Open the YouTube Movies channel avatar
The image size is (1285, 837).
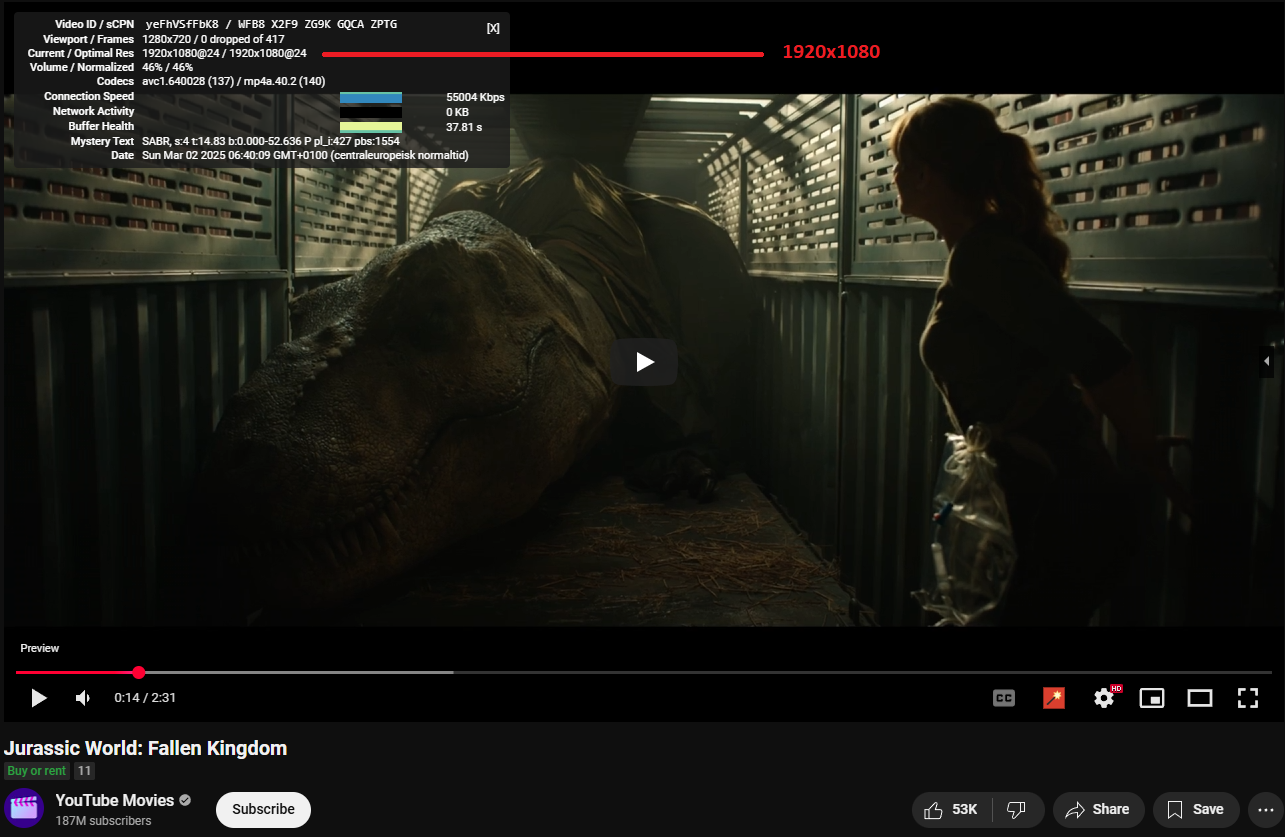click(x=24, y=809)
